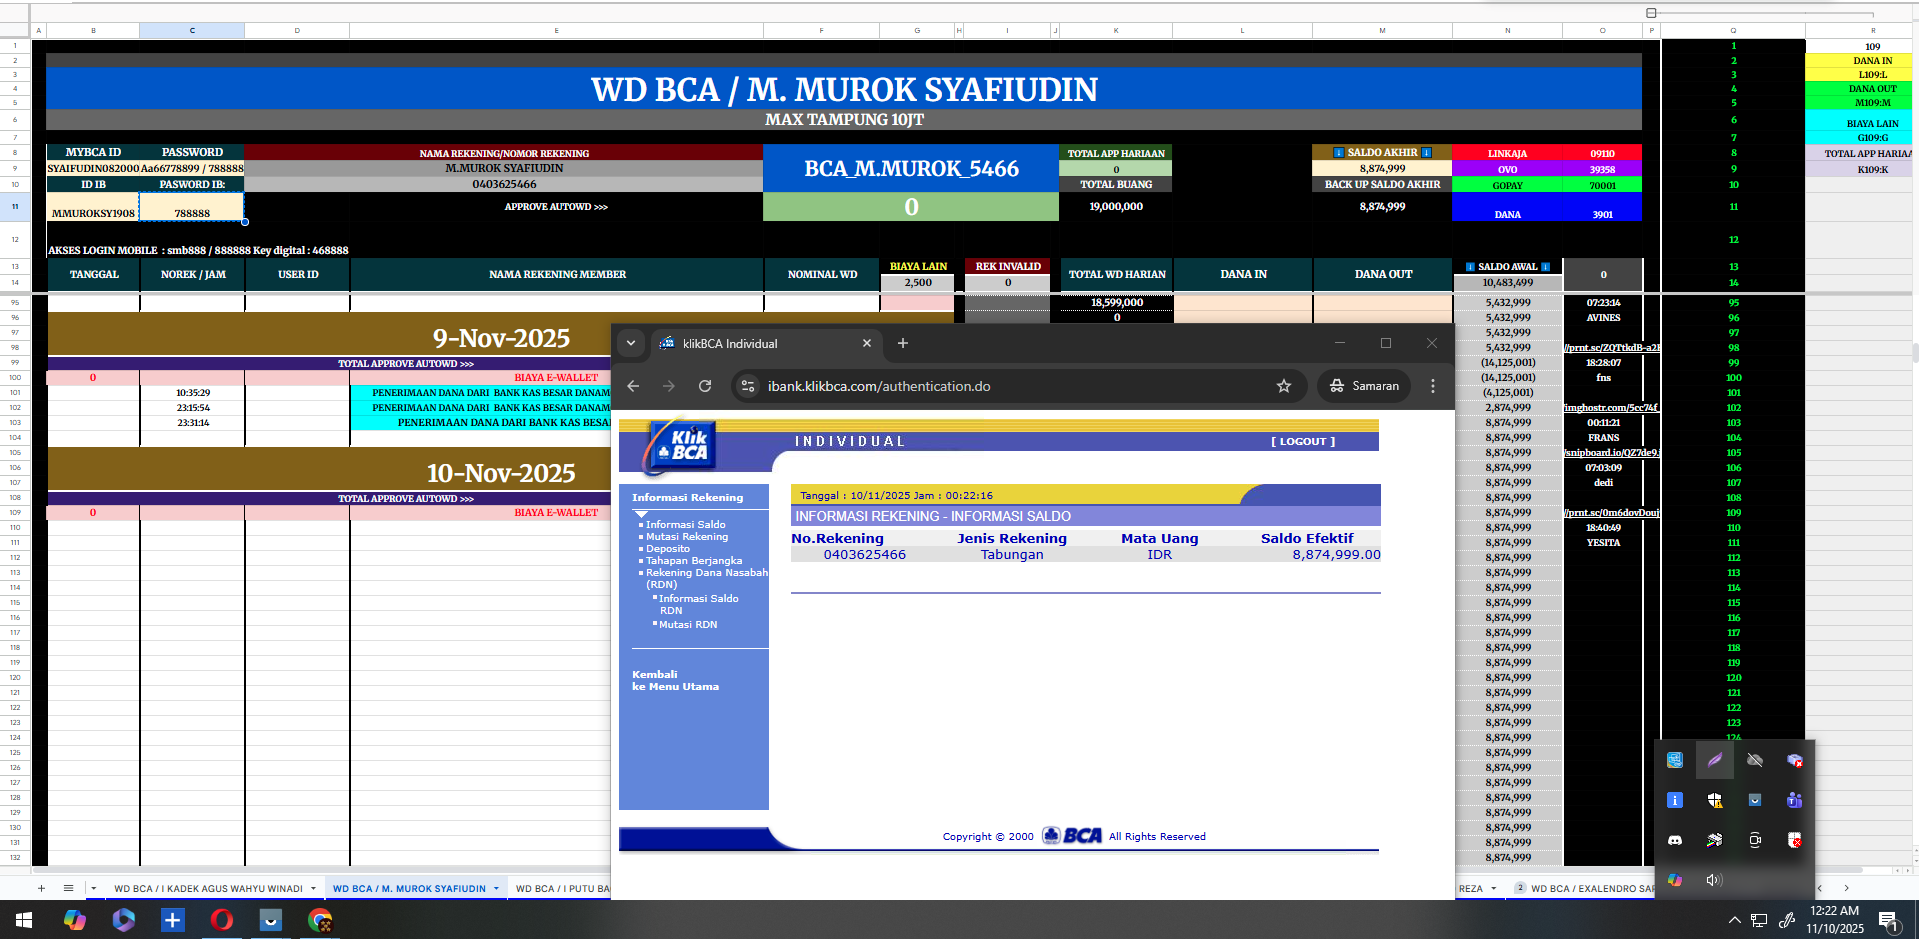Go back in the klikBCA browser
1919x939 pixels.
tap(633, 386)
